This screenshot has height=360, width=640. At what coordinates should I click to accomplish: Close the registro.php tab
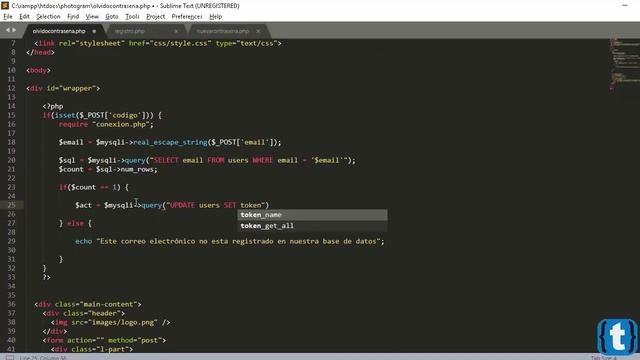click(x=176, y=31)
